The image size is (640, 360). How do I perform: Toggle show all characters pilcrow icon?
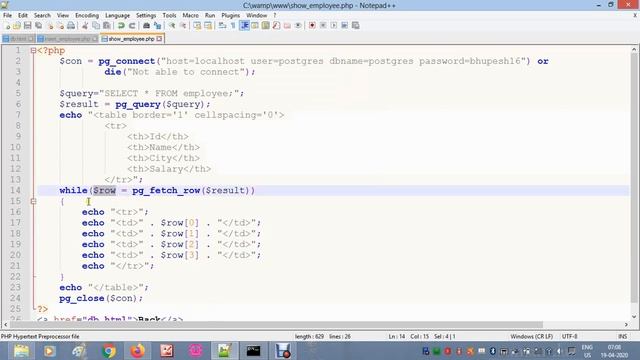point(233,26)
